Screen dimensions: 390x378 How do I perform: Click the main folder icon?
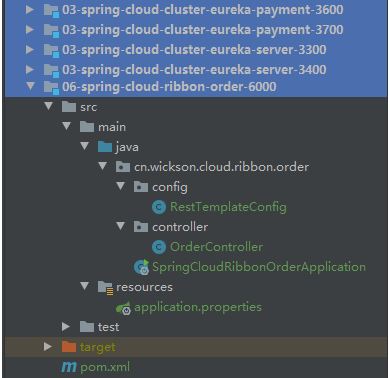pos(87,127)
